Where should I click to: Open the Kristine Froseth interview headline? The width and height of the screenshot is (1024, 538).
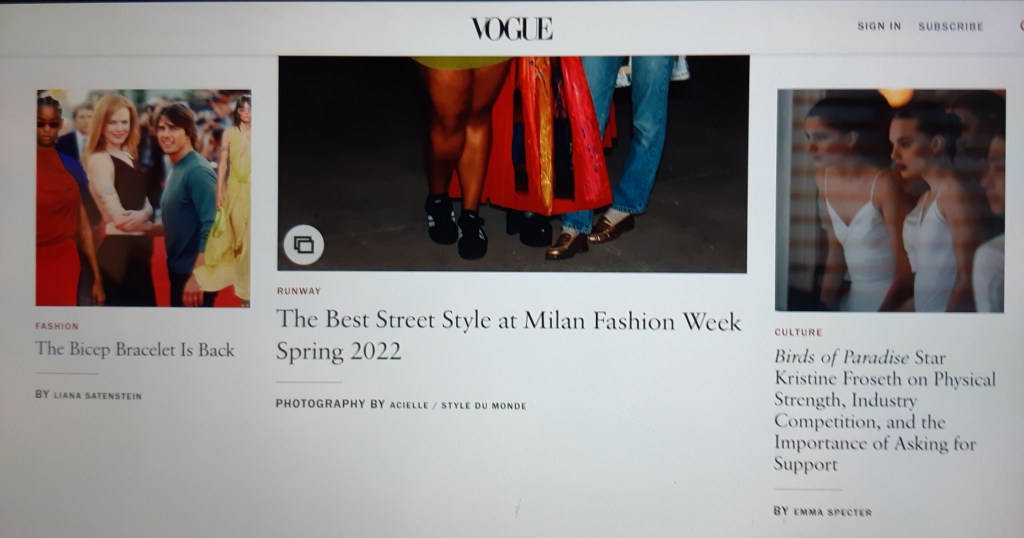point(884,411)
